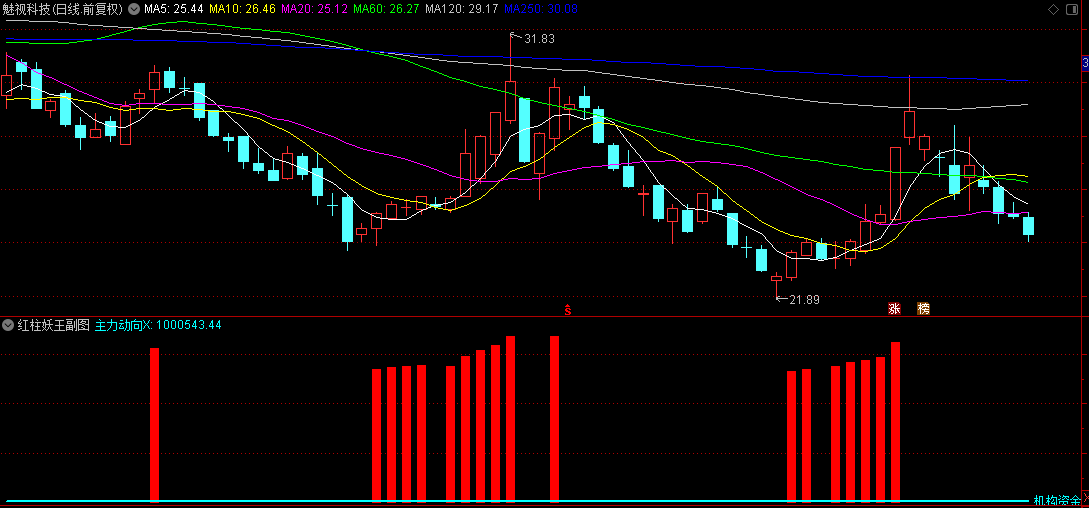Open dropdown arrow beside 红柱妖王副图
This screenshot has height=508, width=1089.
click(8, 325)
